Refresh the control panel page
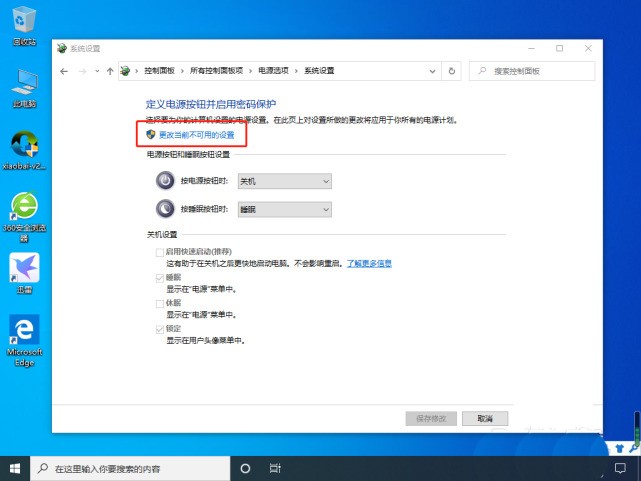Image resolution: width=641 pixels, height=481 pixels. point(452,71)
